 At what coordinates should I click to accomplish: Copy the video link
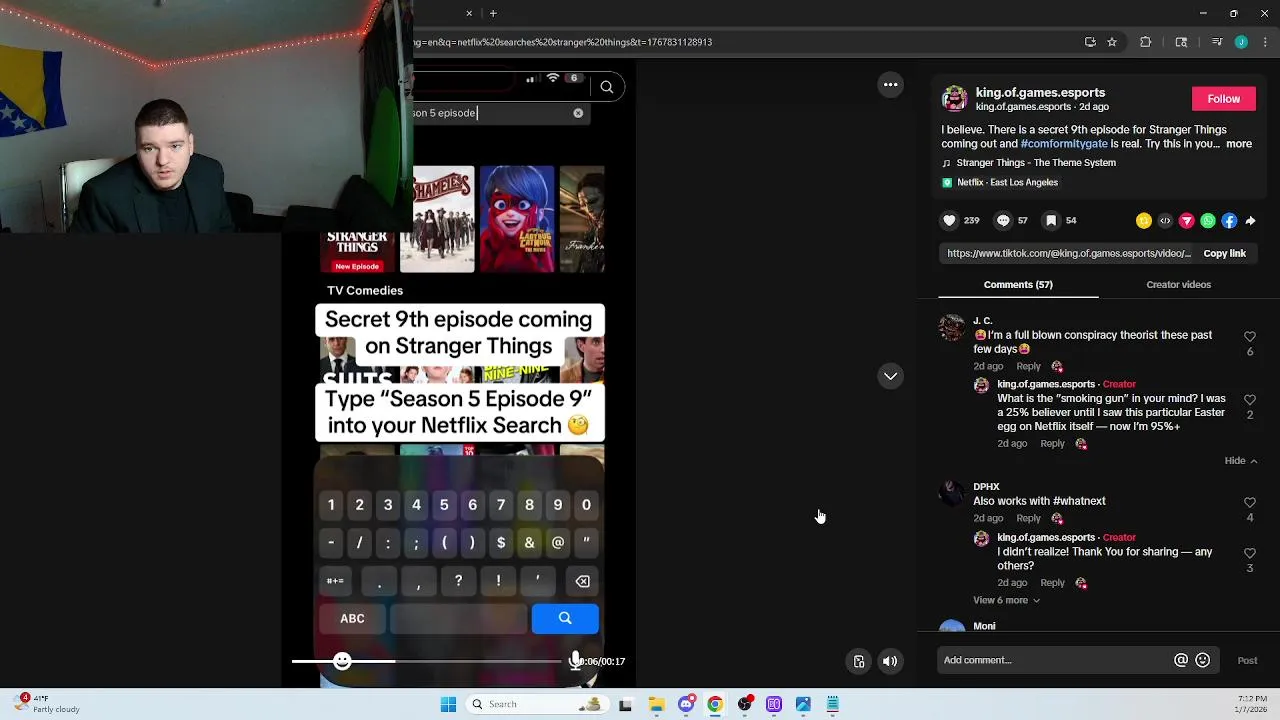pyautogui.click(x=1224, y=254)
